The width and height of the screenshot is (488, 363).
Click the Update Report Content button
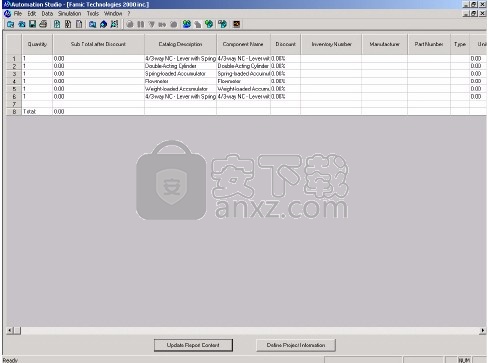point(193,345)
